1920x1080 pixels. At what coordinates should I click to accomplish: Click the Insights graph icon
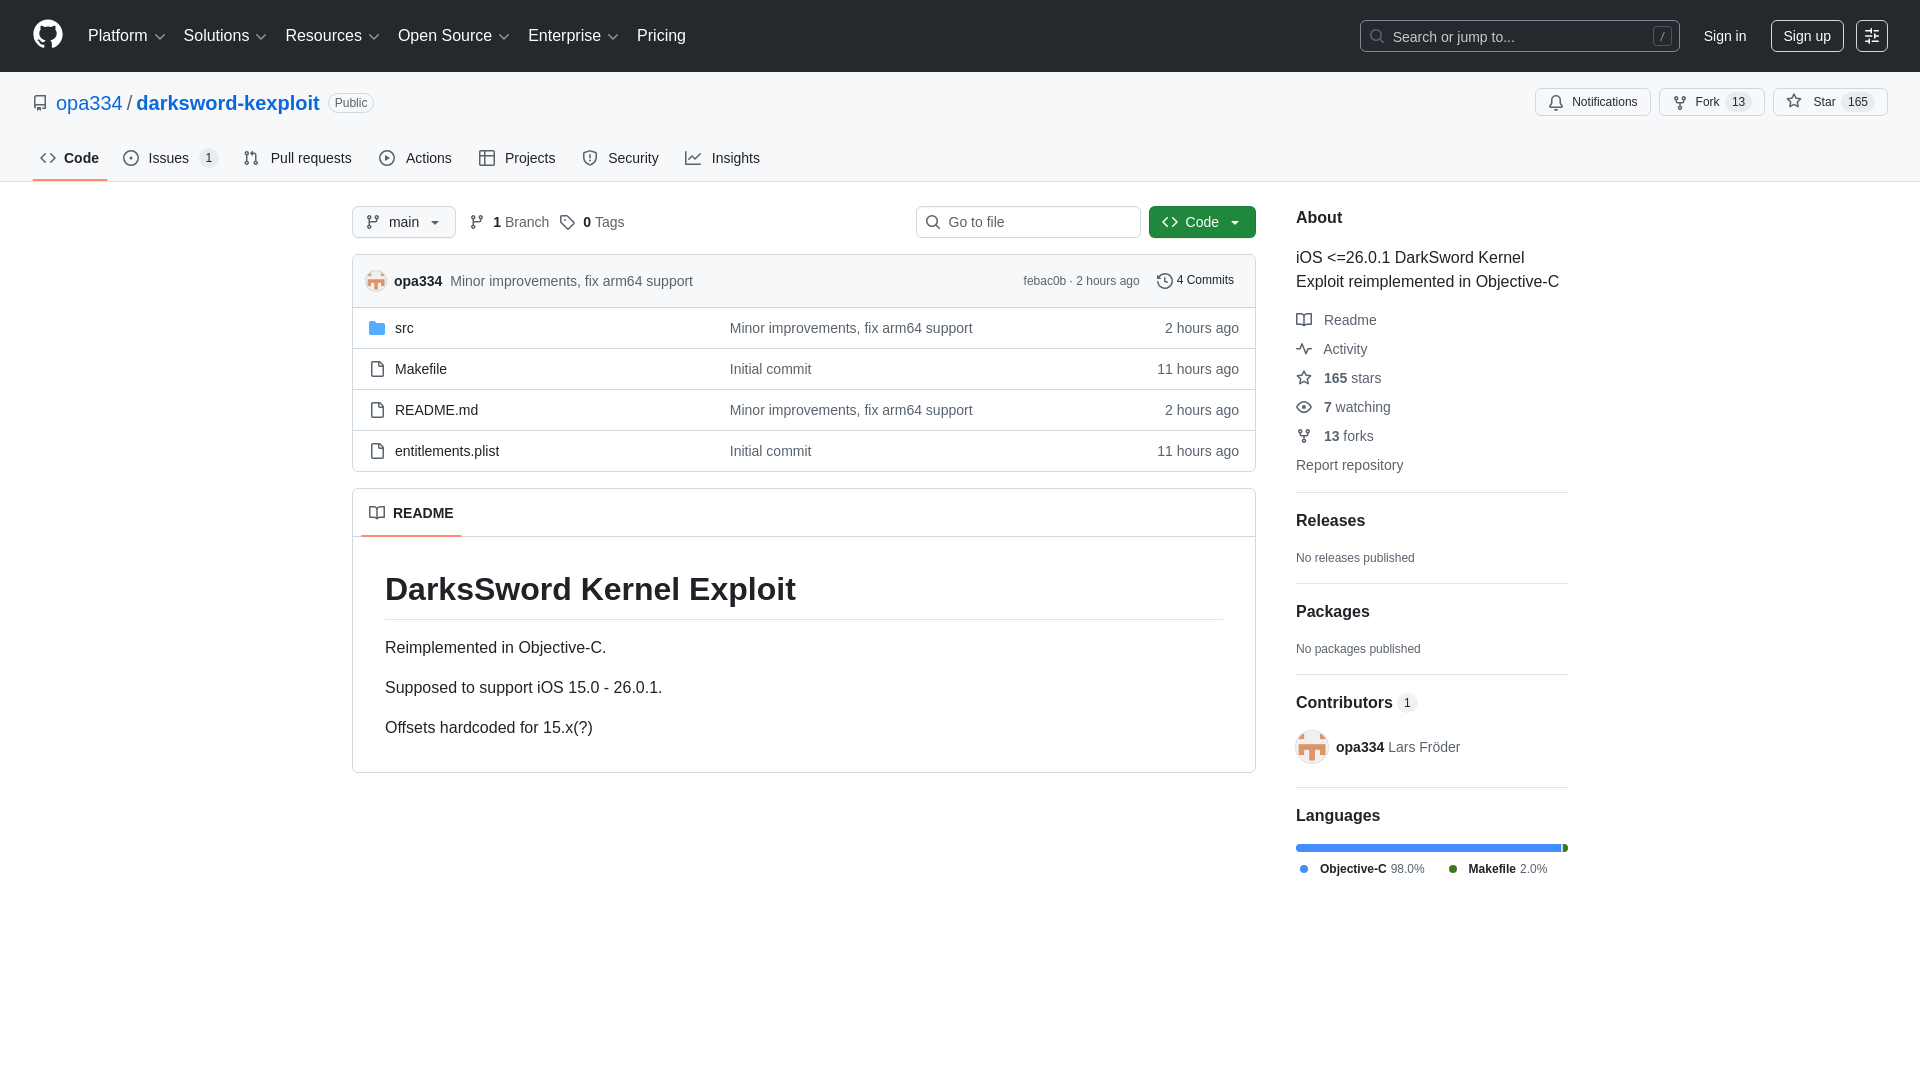[694, 158]
